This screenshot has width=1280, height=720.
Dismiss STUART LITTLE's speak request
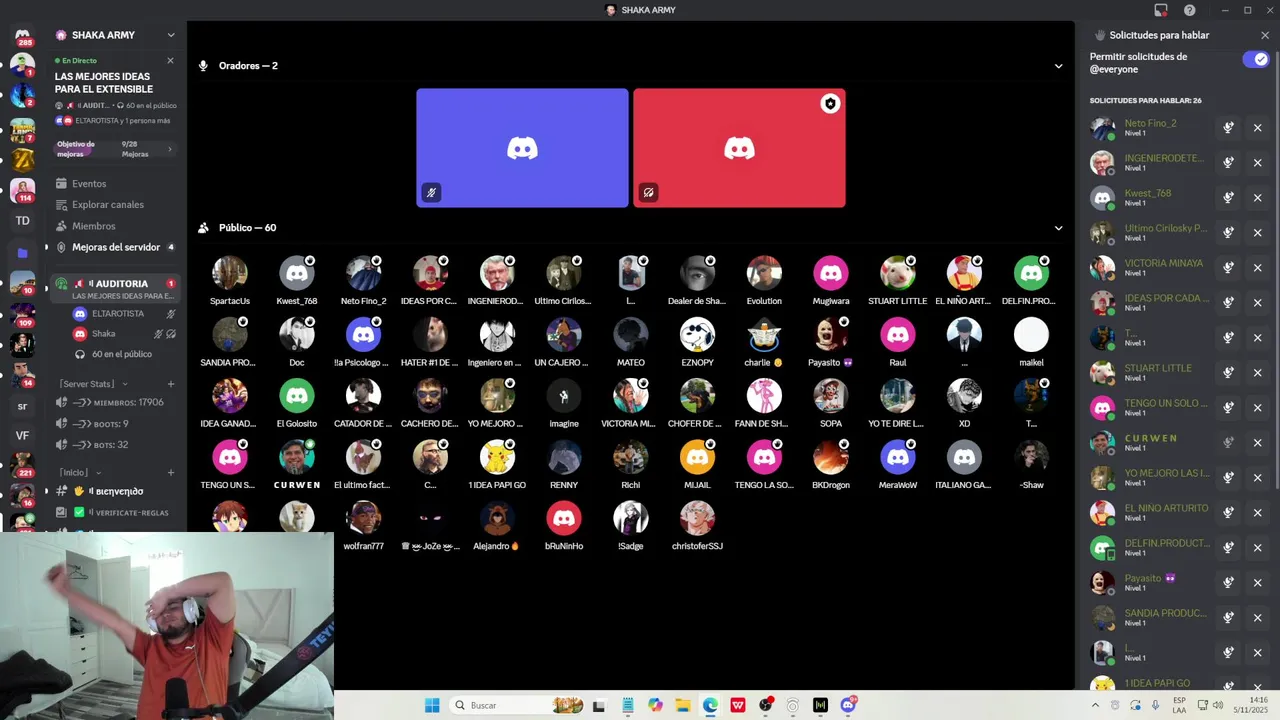pos(1258,373)
